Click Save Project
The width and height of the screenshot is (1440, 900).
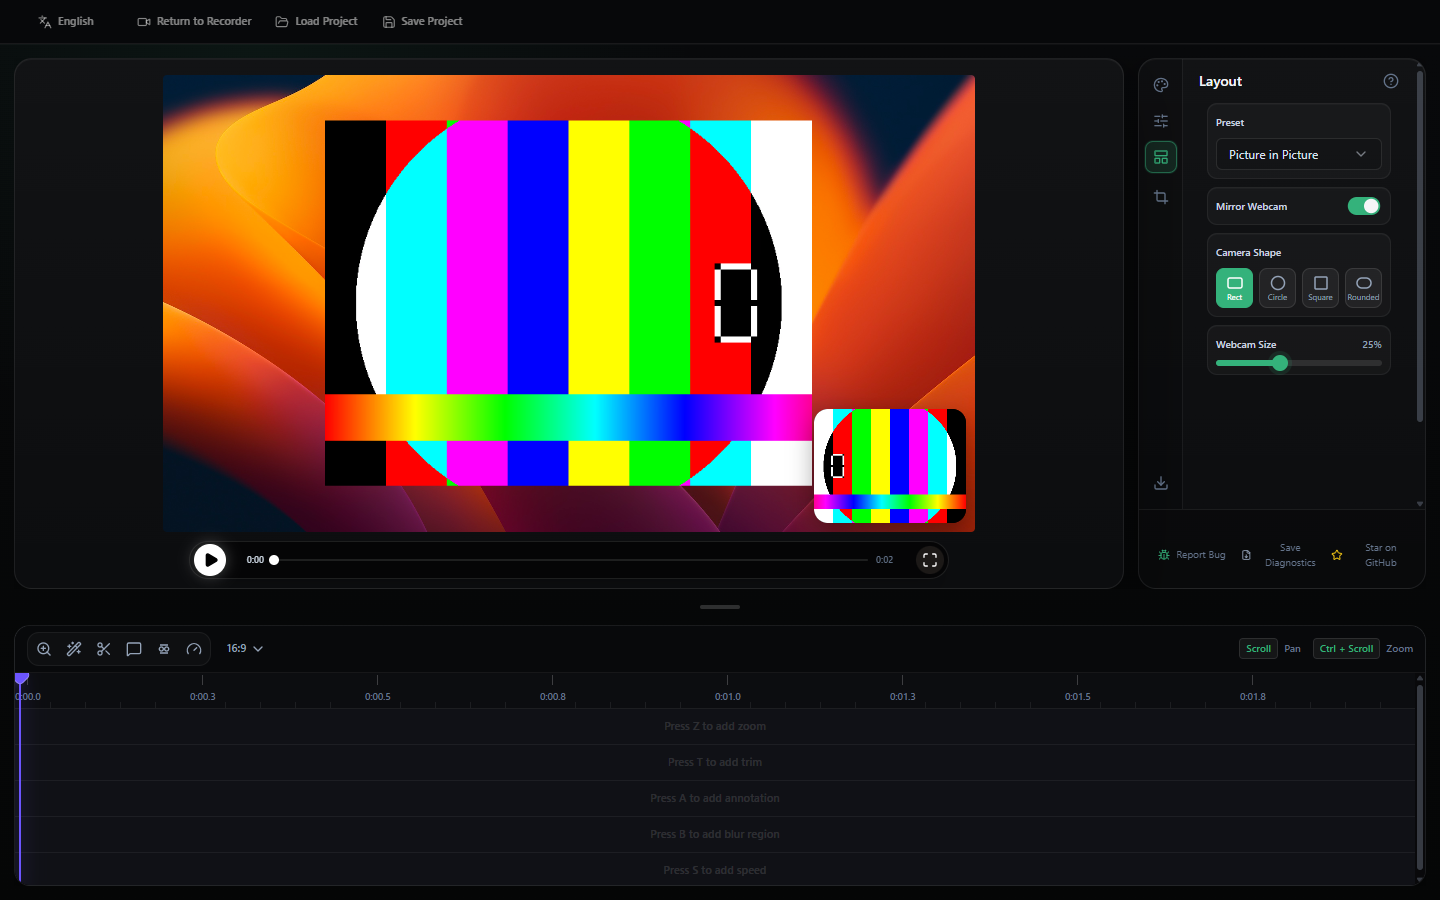422,21
